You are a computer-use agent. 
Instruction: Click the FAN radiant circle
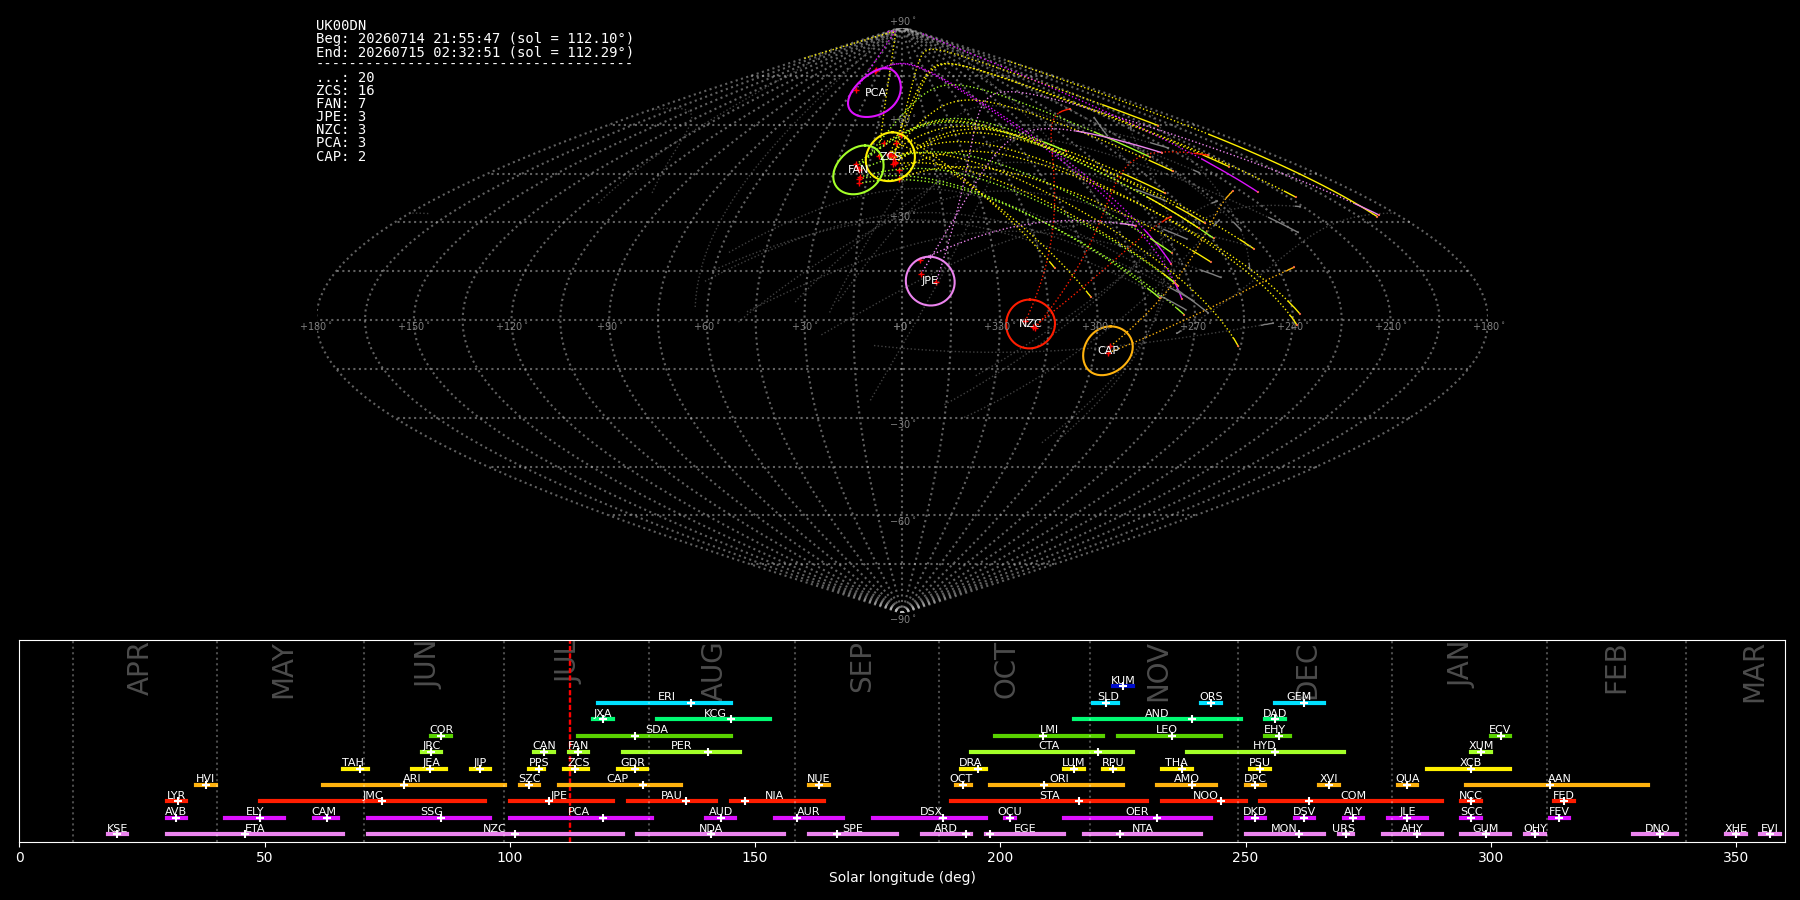tap(858, 170)
